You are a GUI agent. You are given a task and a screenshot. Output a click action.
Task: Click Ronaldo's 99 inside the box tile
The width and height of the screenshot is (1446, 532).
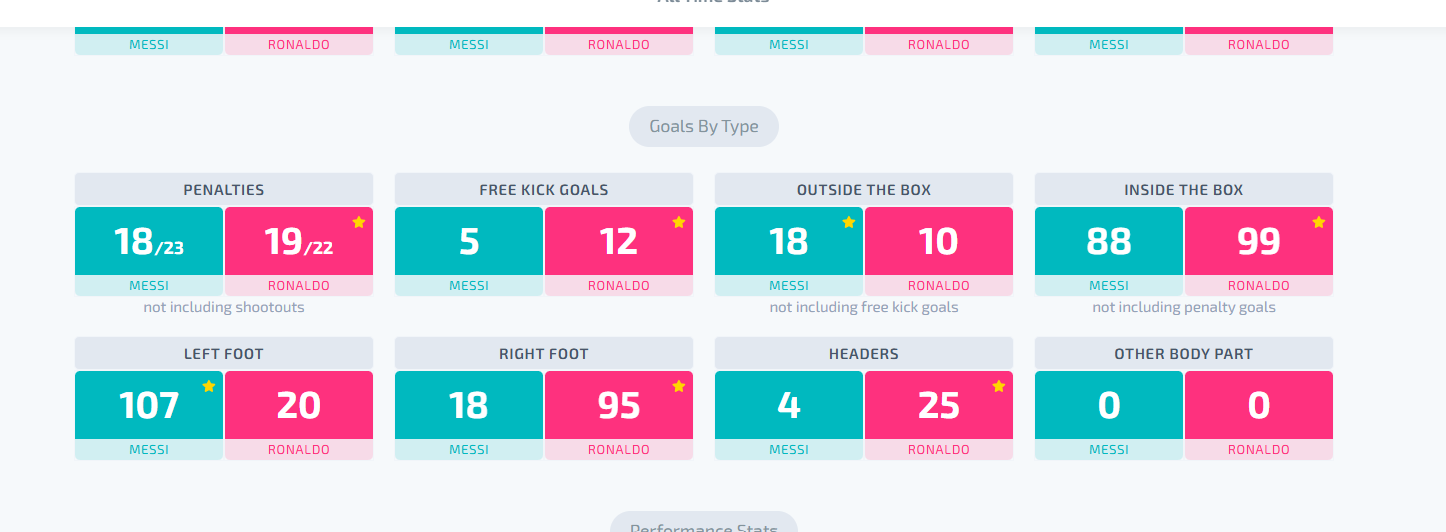(1259, 241)
